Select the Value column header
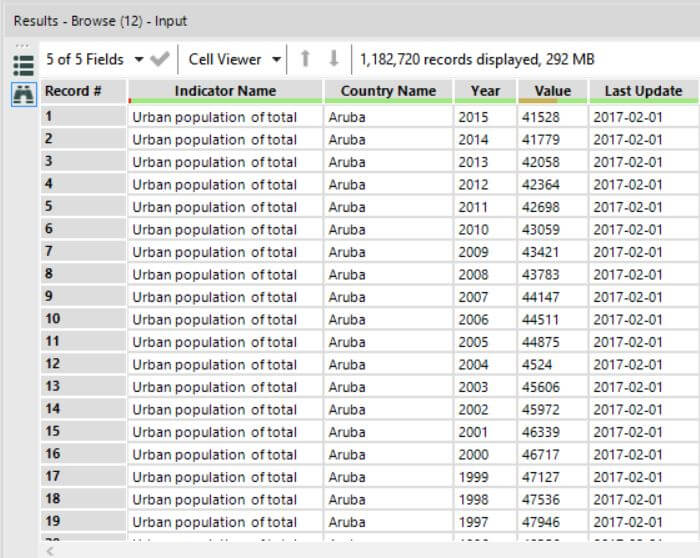700x558 pixels. [552, 91]
